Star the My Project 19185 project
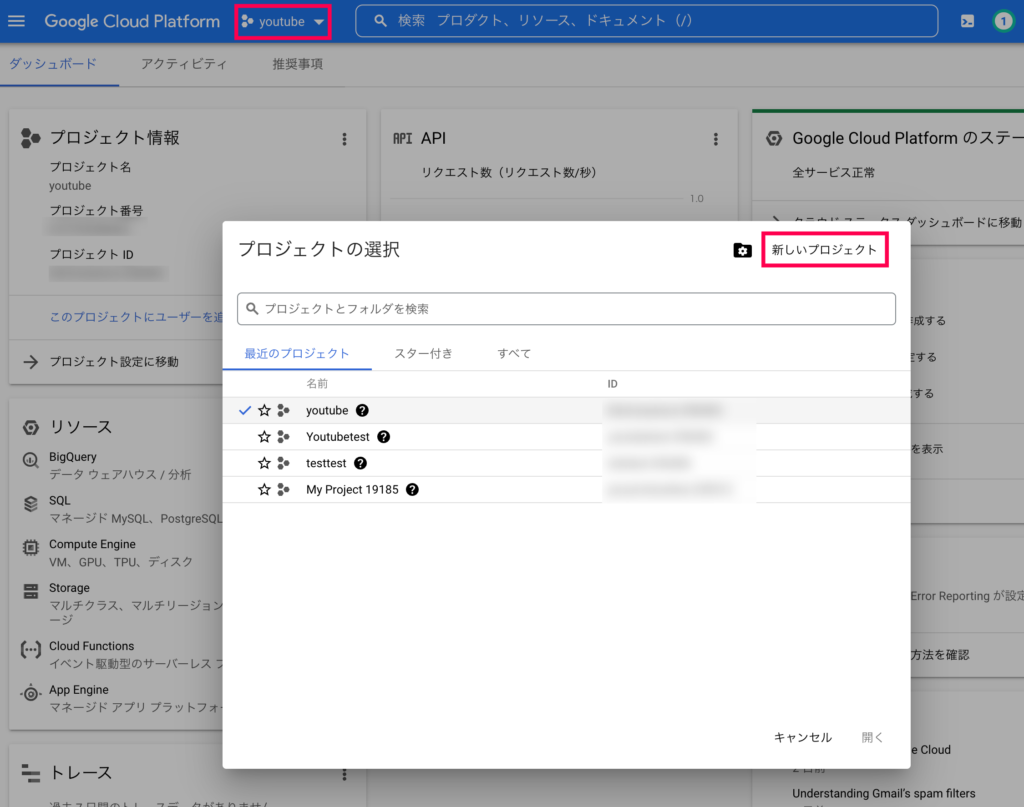Image resolution: width=1024 pixels, height=807 pixels. [264, 490]
